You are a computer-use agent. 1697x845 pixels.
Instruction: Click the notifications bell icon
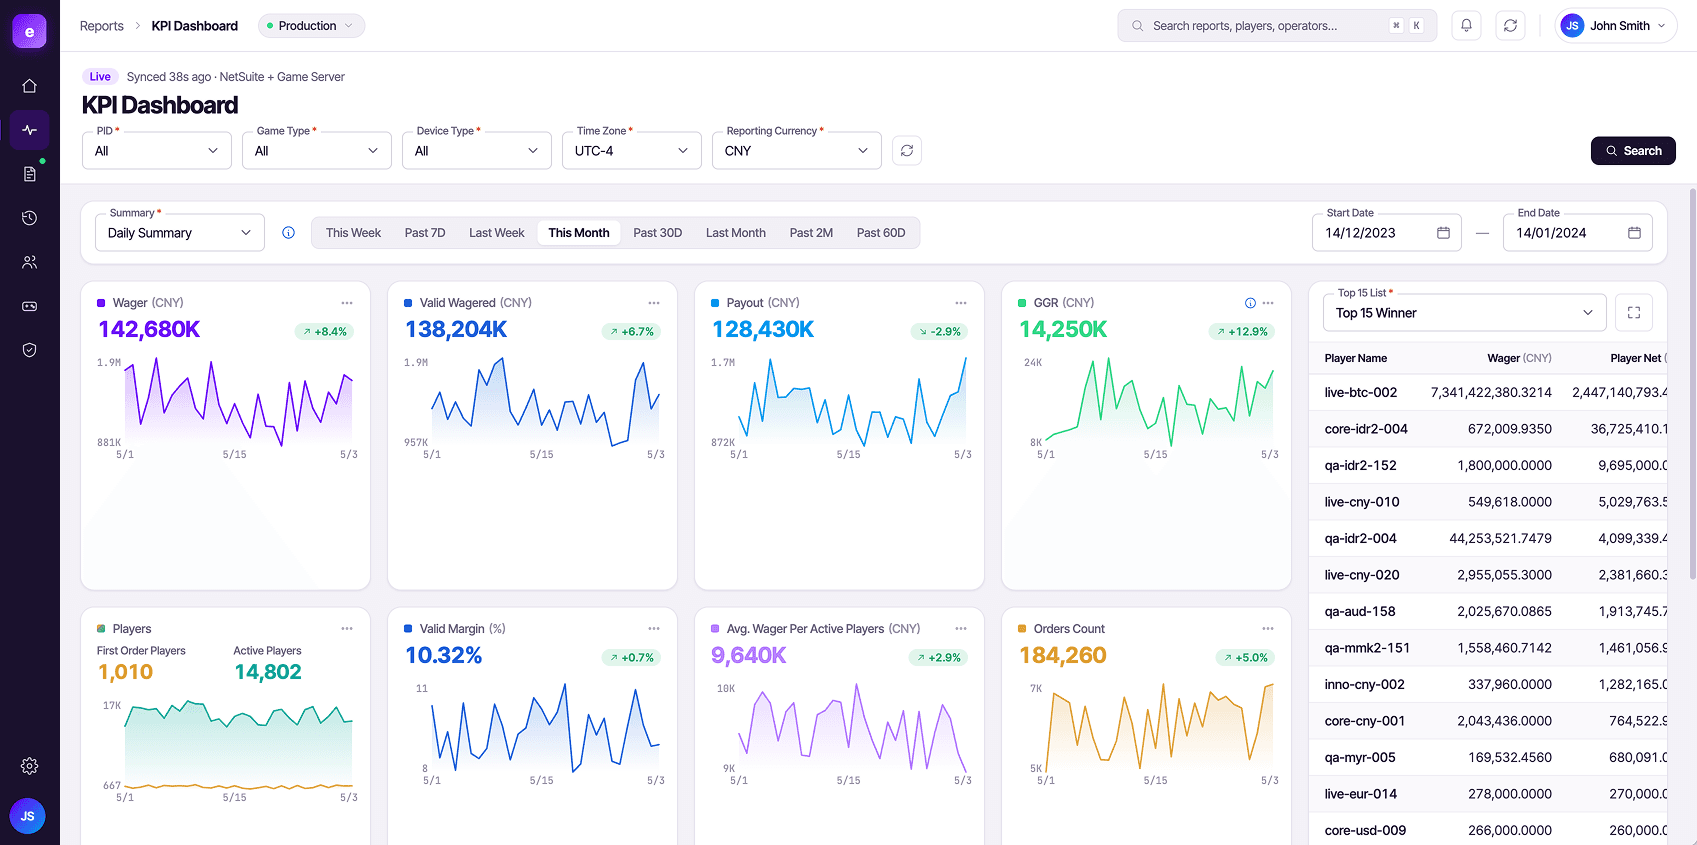(x=1466, y=26)
